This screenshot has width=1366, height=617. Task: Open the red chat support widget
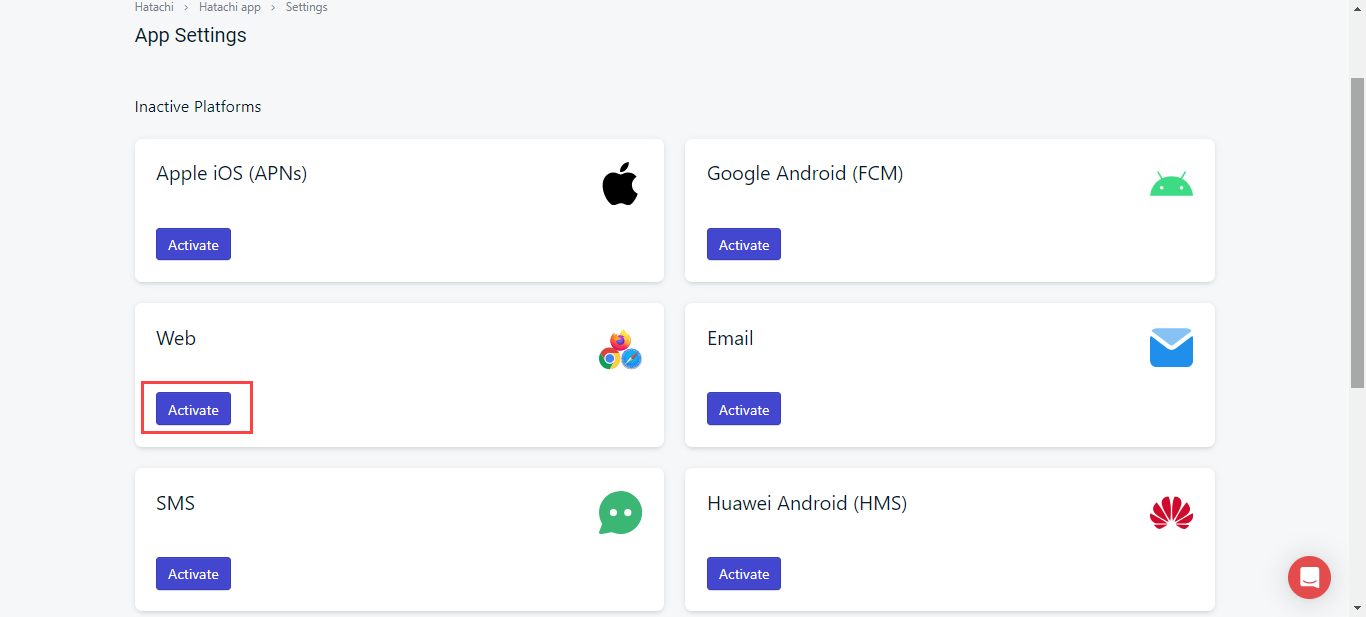(1309, 577)
